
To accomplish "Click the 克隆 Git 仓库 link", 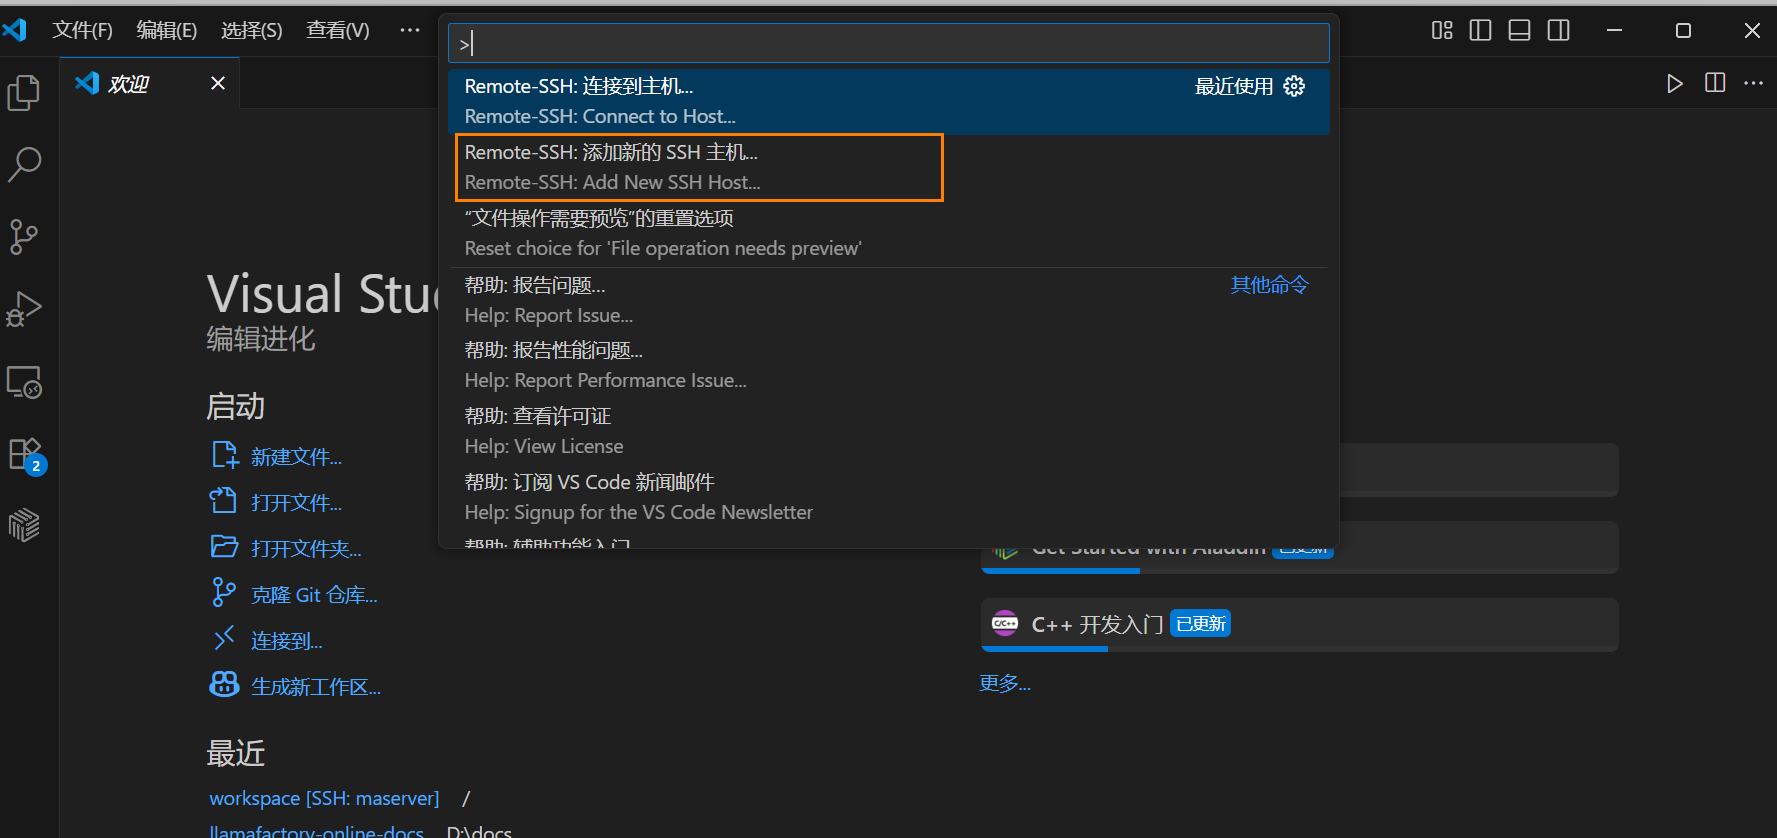I will tap(313, 595).
